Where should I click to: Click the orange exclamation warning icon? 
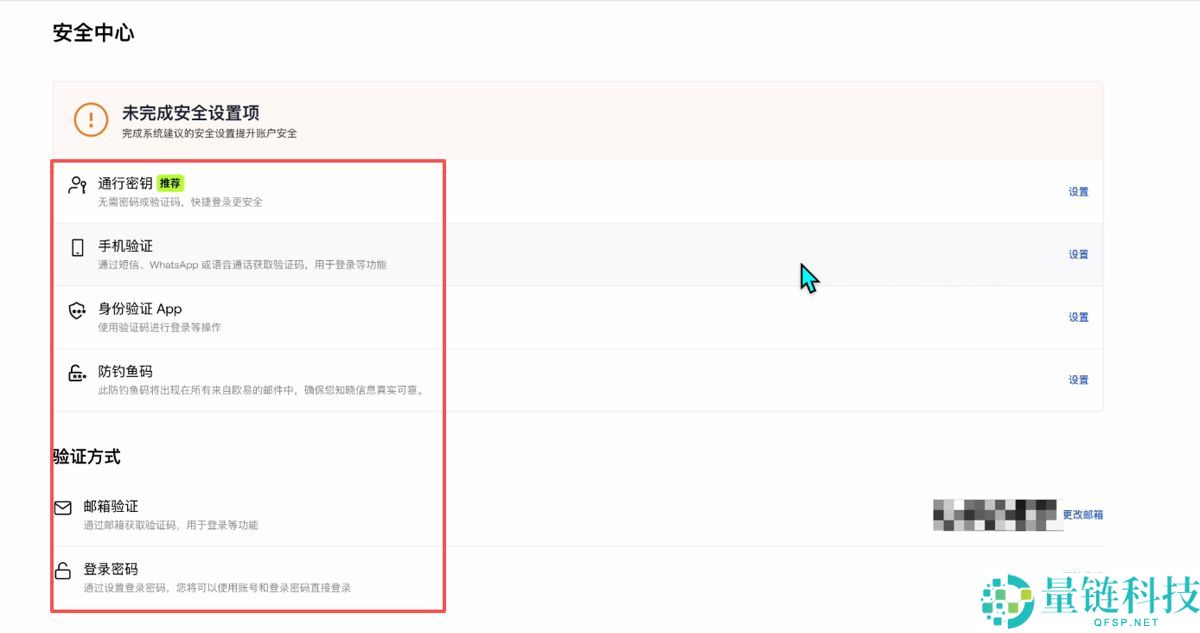click(x=91, y=120)
